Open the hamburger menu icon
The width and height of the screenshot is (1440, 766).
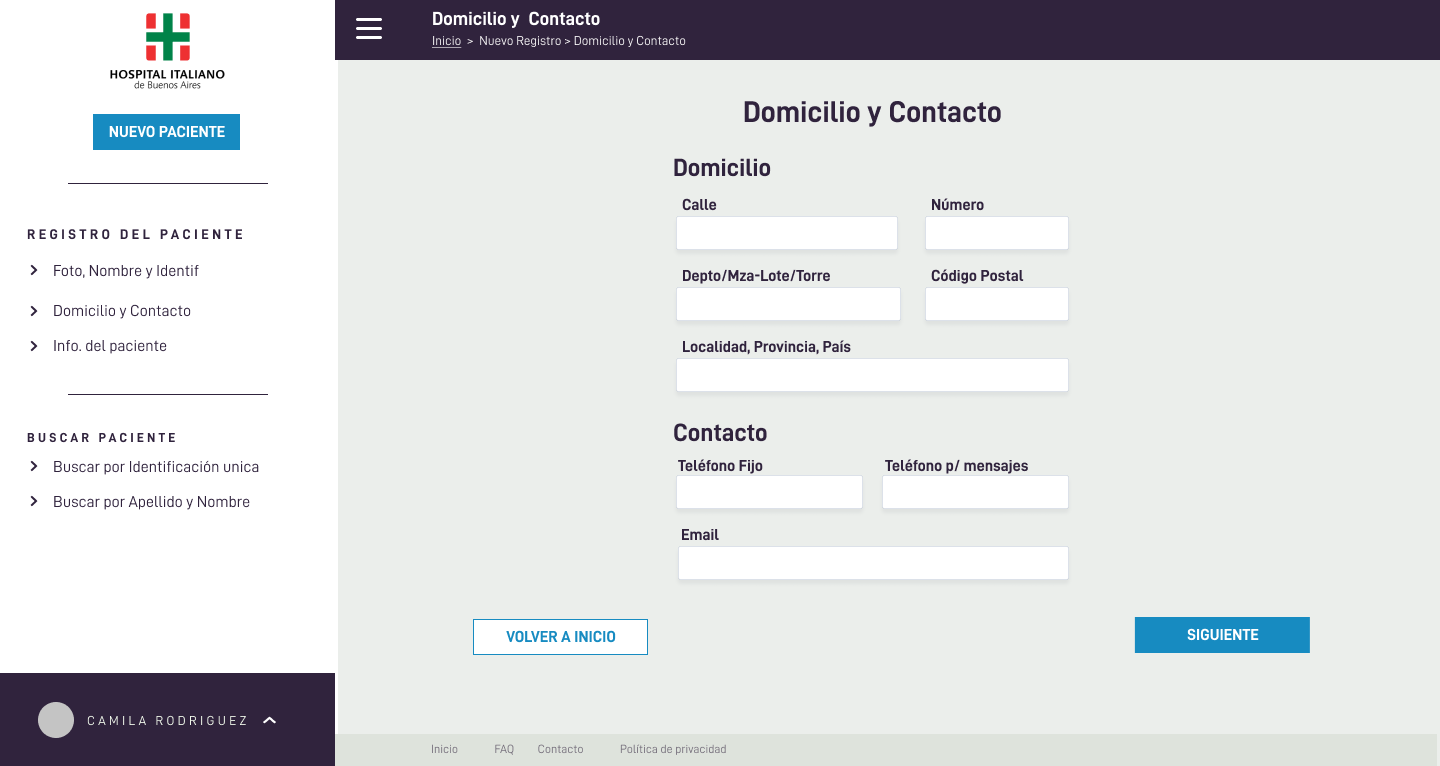pos(369,29)
